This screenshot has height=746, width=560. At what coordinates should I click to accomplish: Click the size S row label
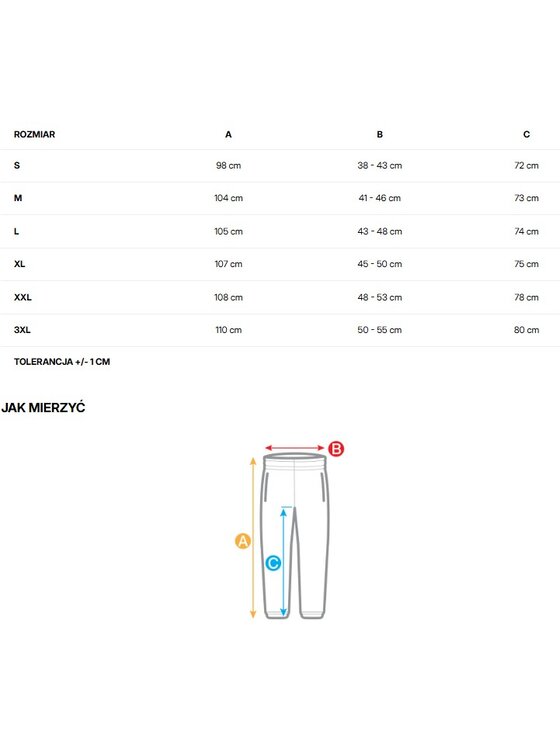17,166
